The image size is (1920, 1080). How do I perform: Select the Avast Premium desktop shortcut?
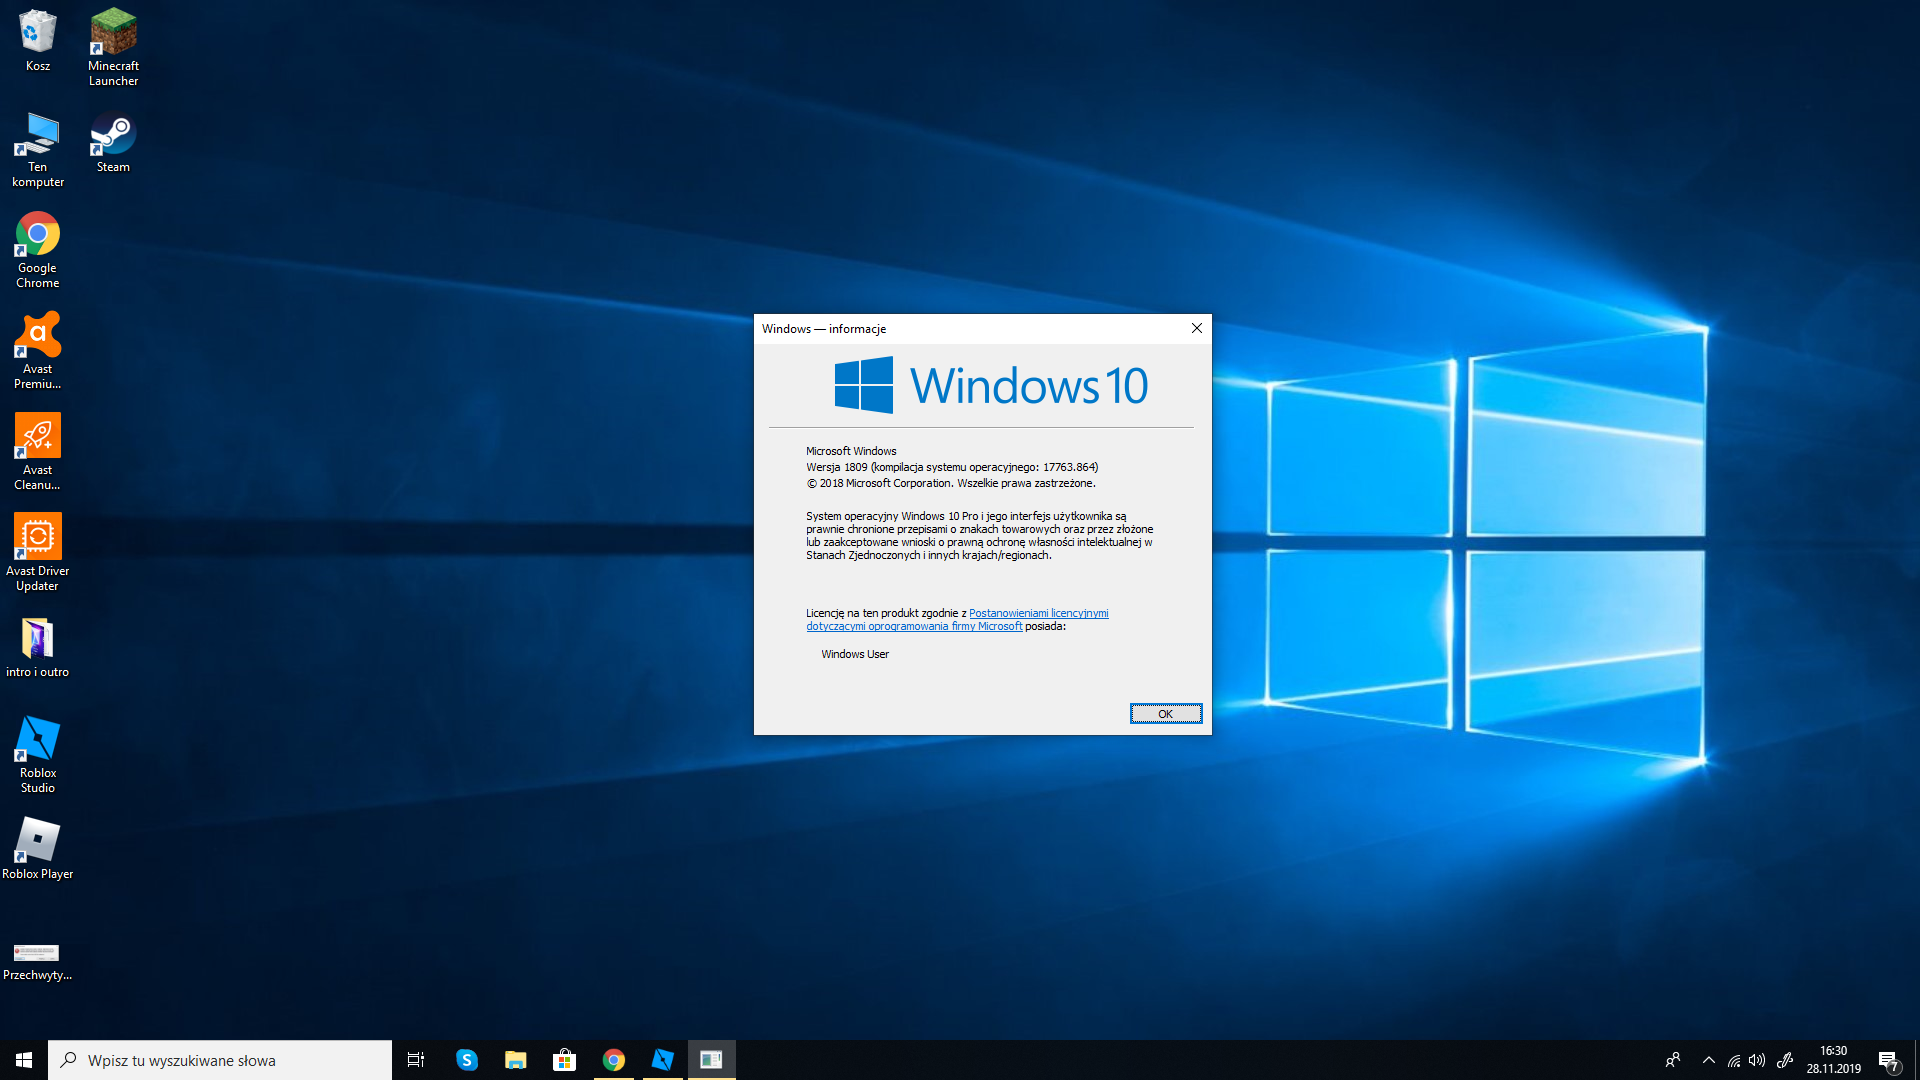pyautogui.click(x=37, y=349)
